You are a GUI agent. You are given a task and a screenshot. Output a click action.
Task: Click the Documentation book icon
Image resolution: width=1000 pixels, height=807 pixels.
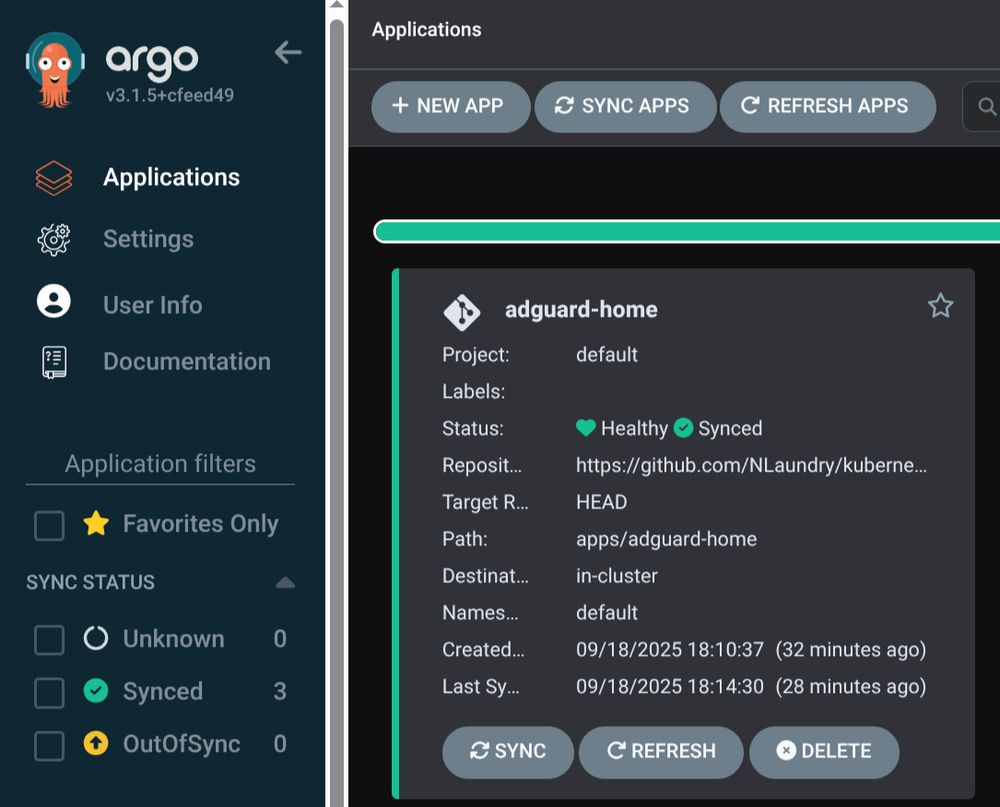click(x=54, y=362)
